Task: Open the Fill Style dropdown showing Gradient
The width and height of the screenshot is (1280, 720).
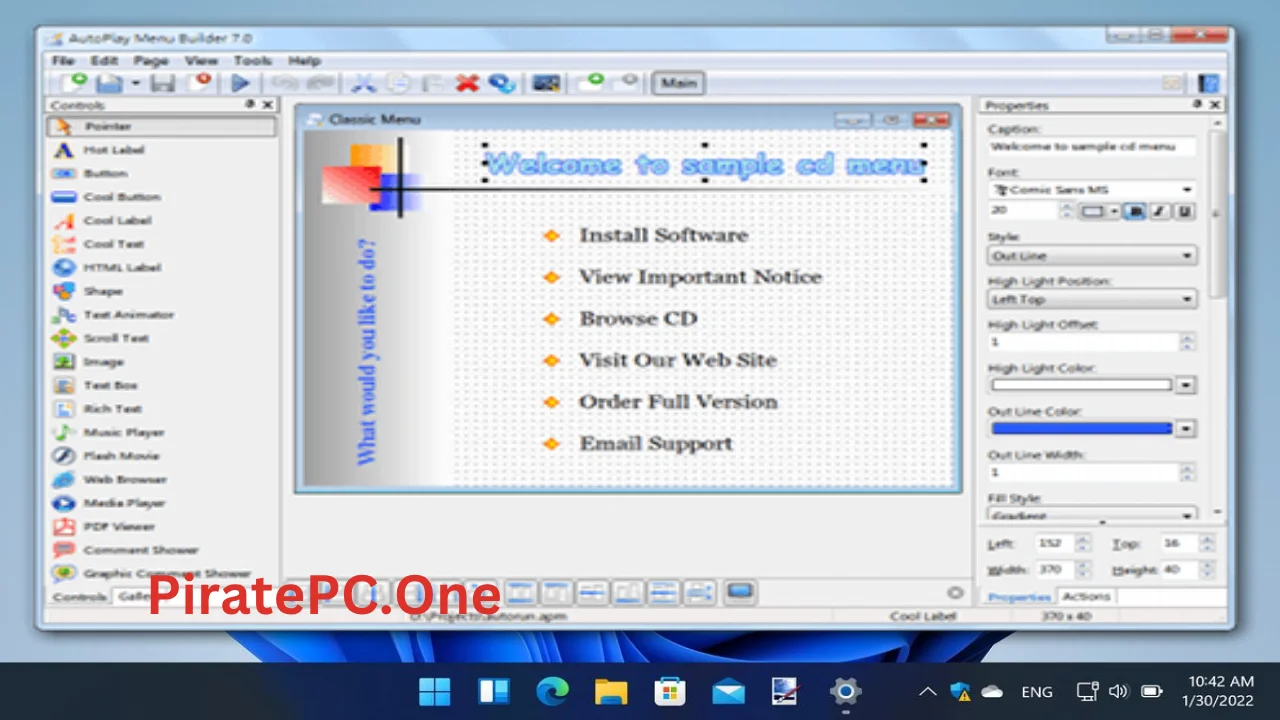Action: point(1092,514)
